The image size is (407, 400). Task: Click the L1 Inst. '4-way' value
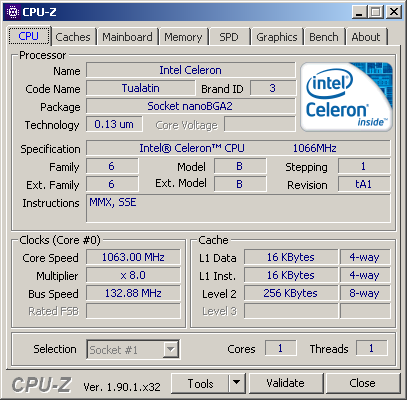point(365,275)
